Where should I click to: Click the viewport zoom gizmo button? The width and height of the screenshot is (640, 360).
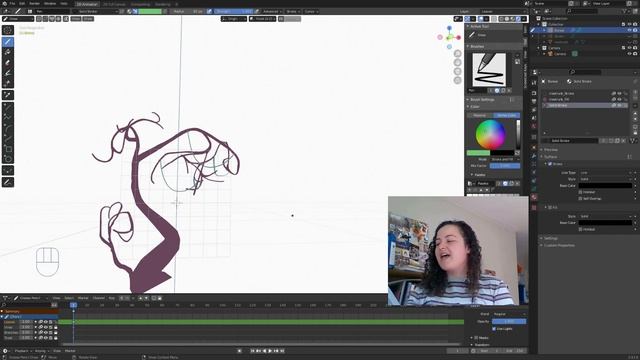click(458, 53)
